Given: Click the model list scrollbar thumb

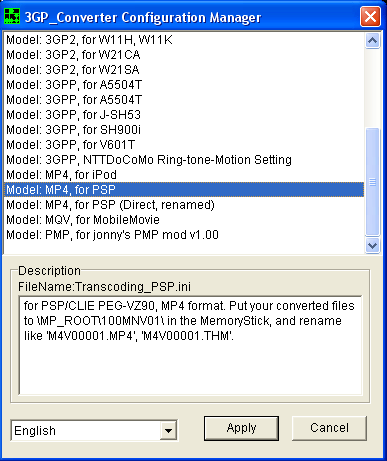Looking at the screenshot, I should pos(372,182).
